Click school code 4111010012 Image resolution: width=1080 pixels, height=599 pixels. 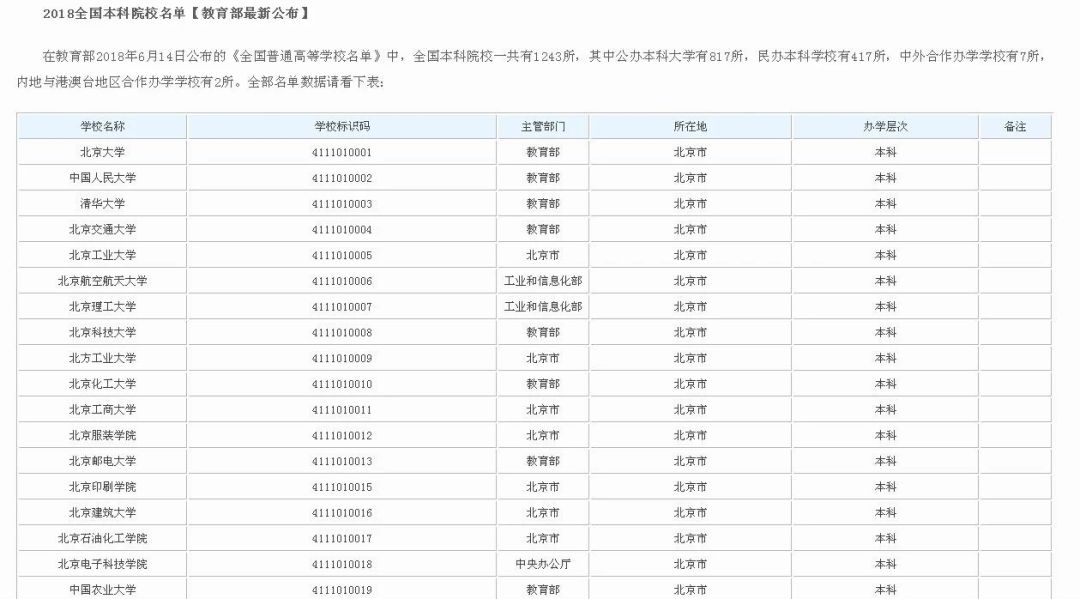pyautogui.click(x=342, y=435)
